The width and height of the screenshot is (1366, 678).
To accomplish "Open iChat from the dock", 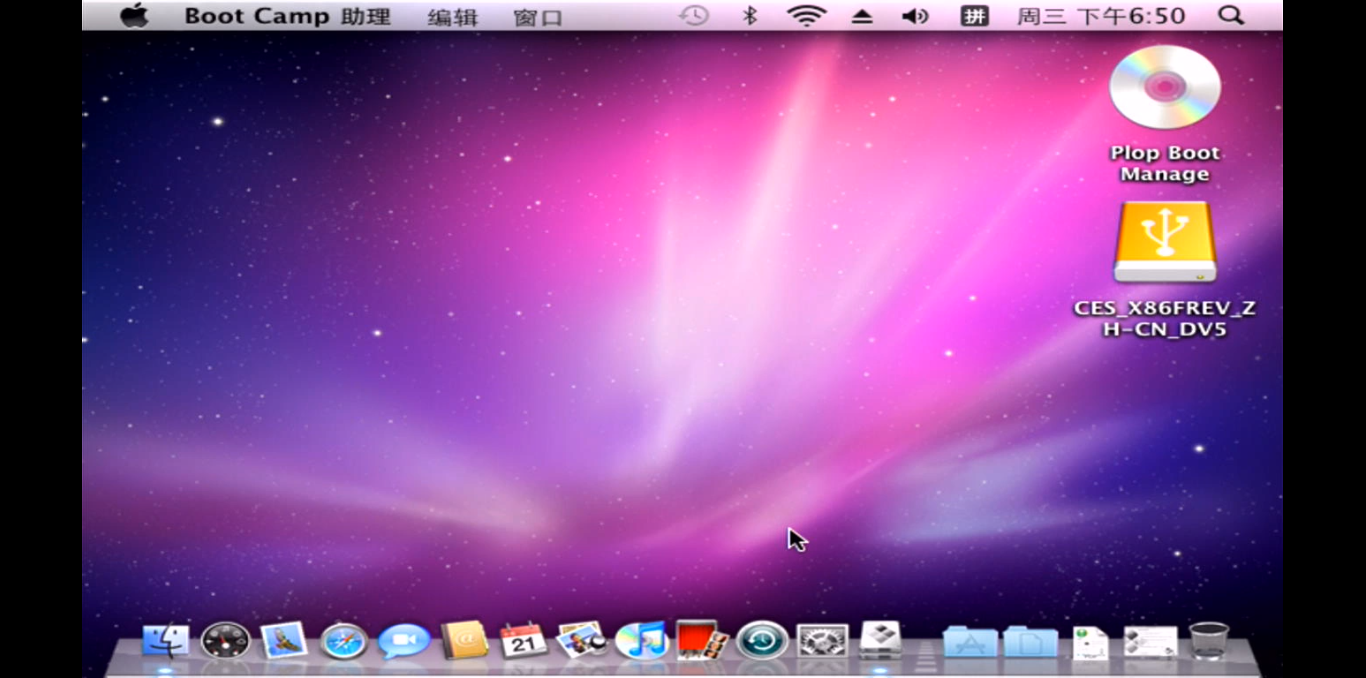I will tap(404, 641).
